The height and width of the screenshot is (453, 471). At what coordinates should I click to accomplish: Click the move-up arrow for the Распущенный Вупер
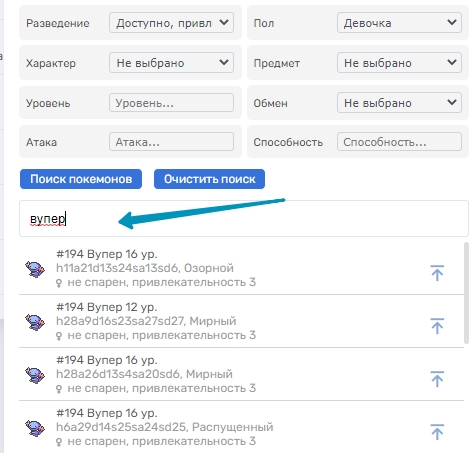pos(437,432)
